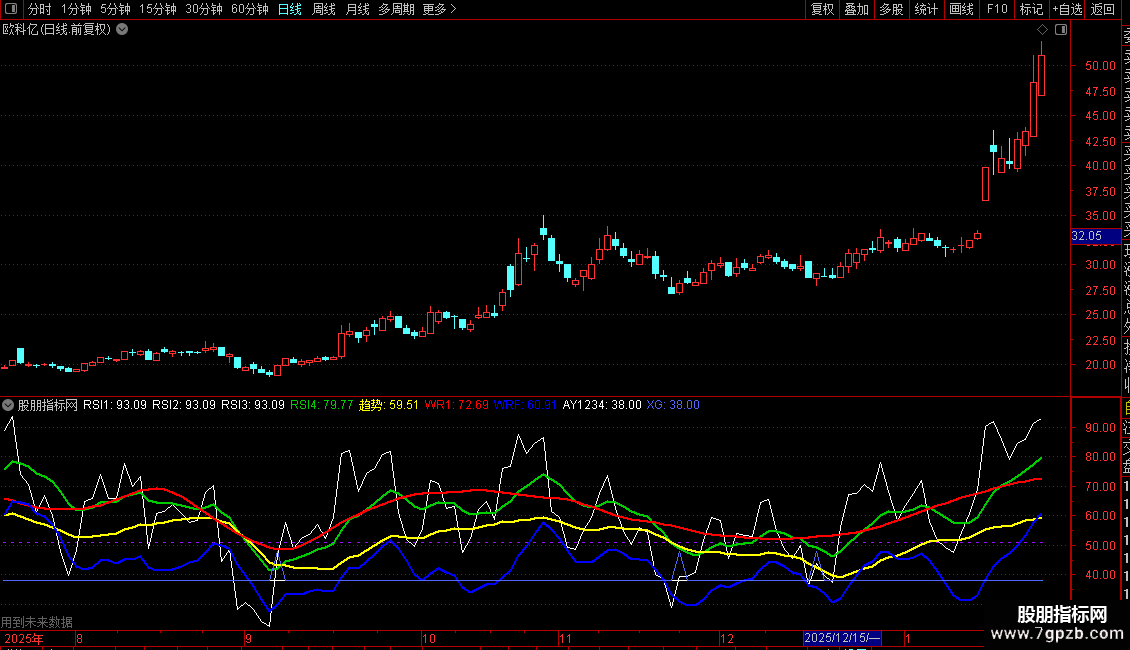Select the 30分钟 period tab
The width and height of the screenshot is (1130, 650).
click(203, 9)
